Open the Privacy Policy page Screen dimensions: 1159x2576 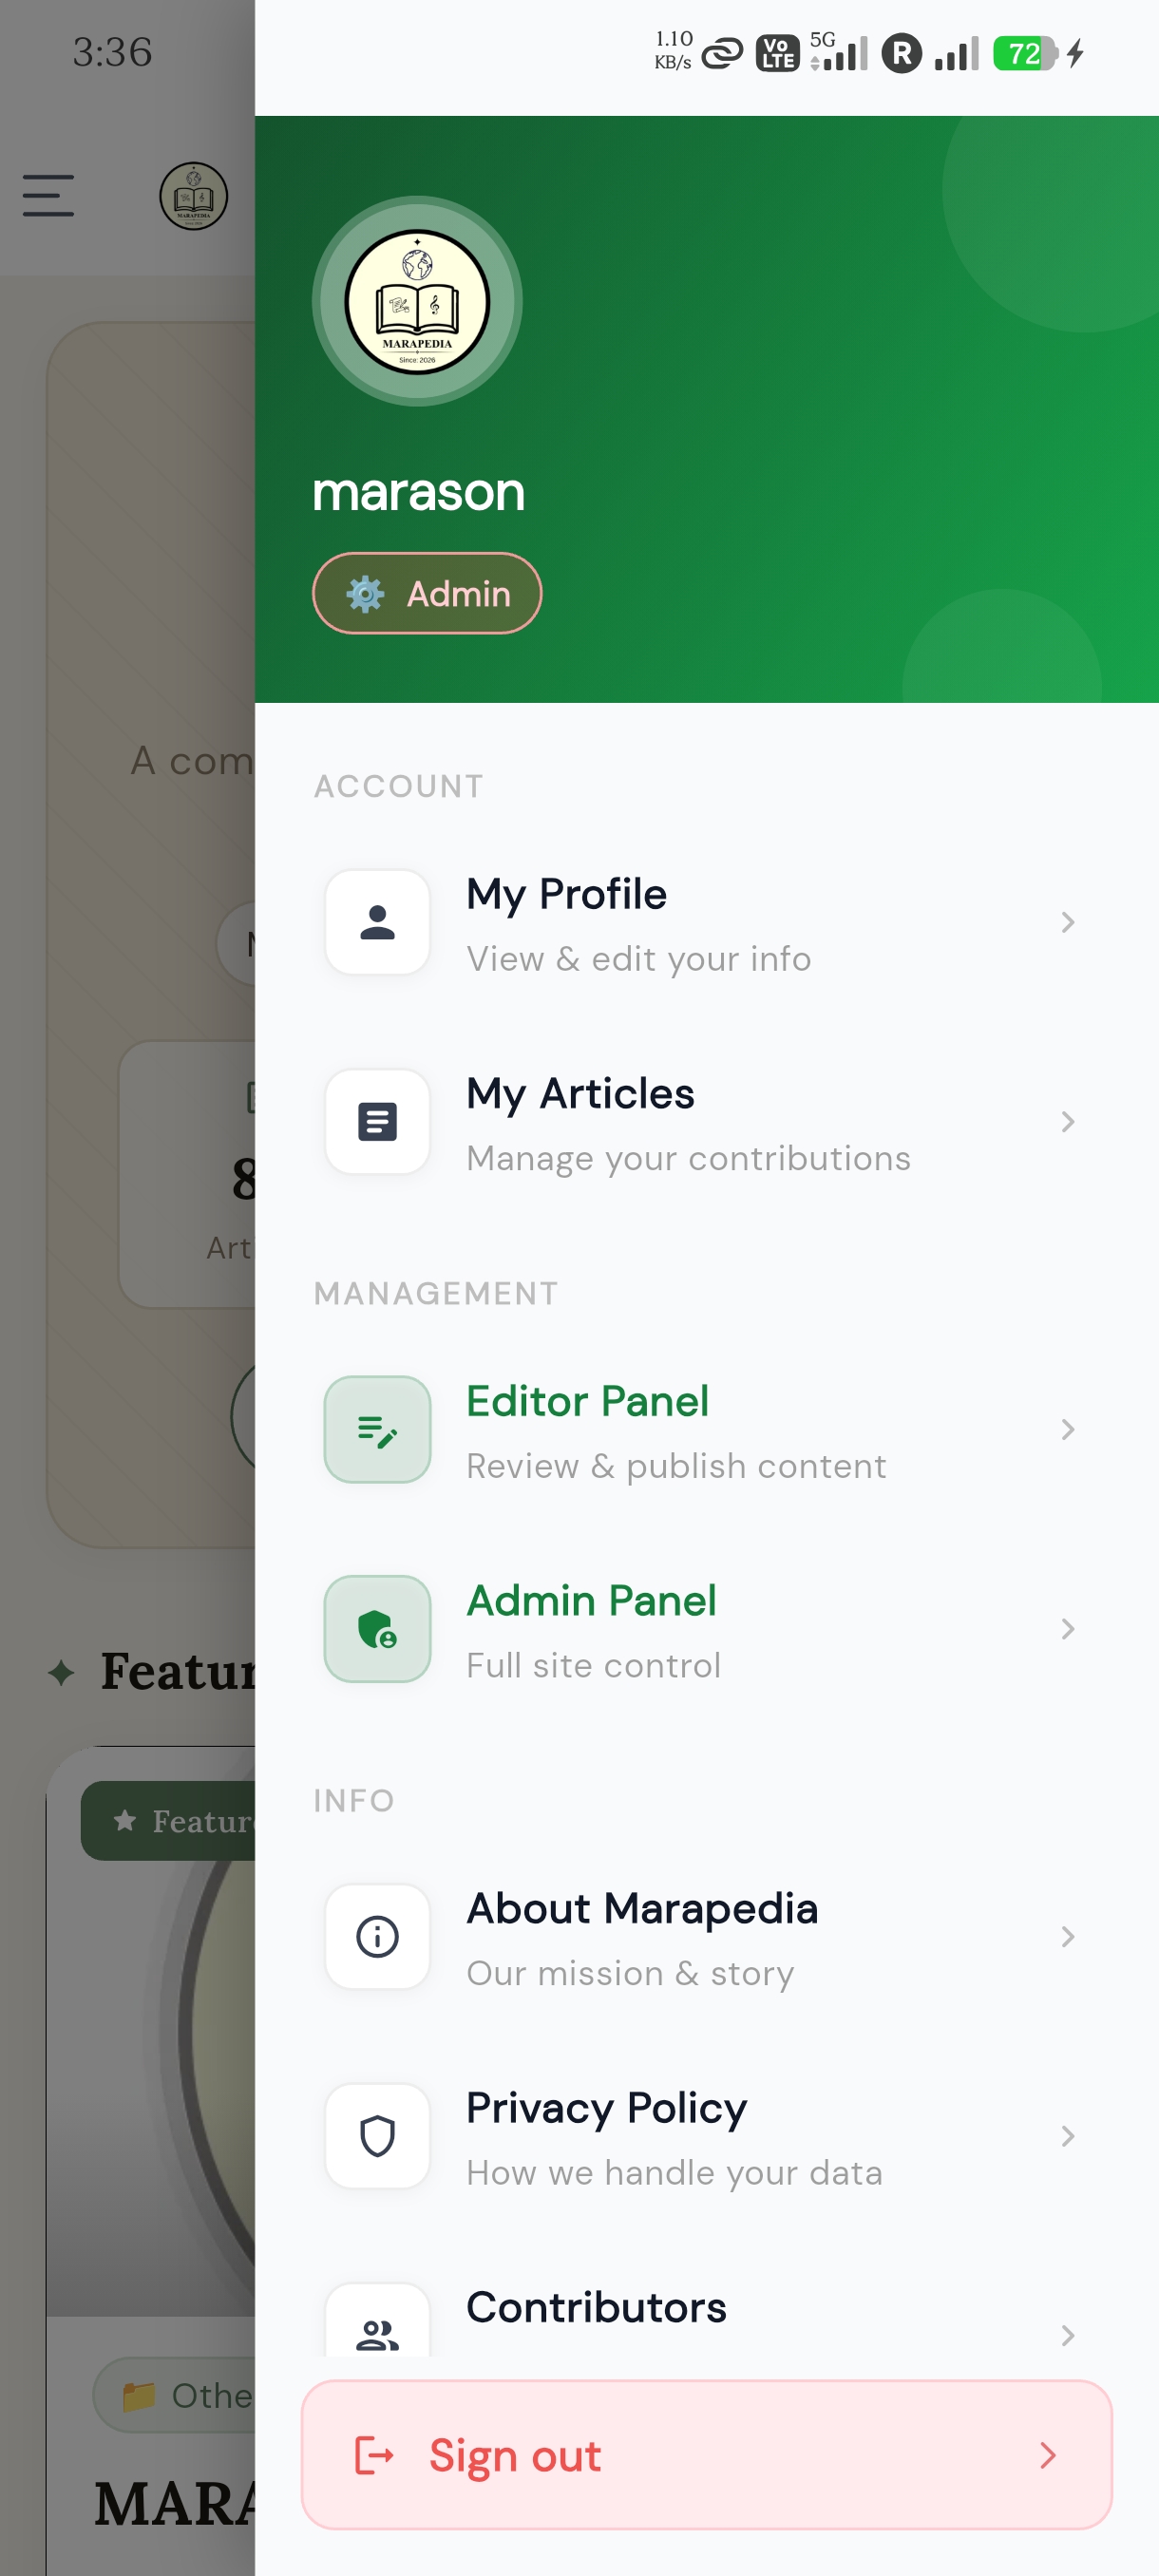[x=706, y=2136]
